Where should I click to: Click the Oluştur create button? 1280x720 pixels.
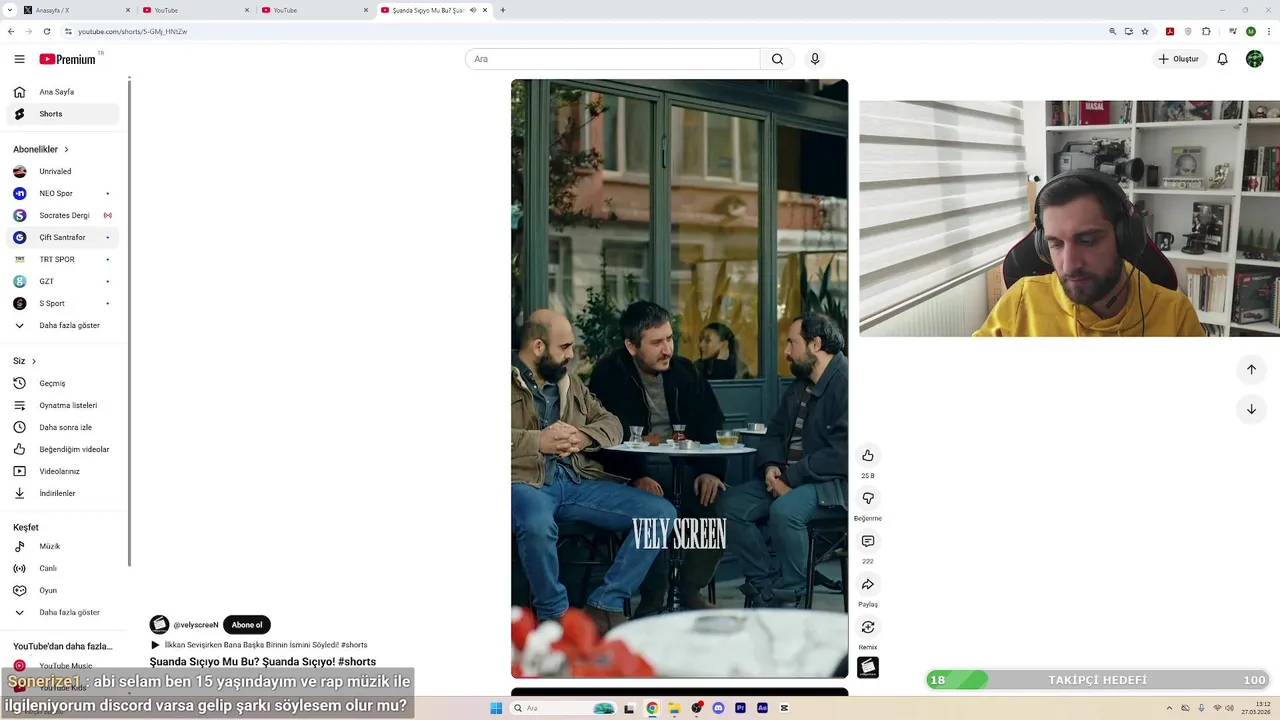pos(1178,59)
